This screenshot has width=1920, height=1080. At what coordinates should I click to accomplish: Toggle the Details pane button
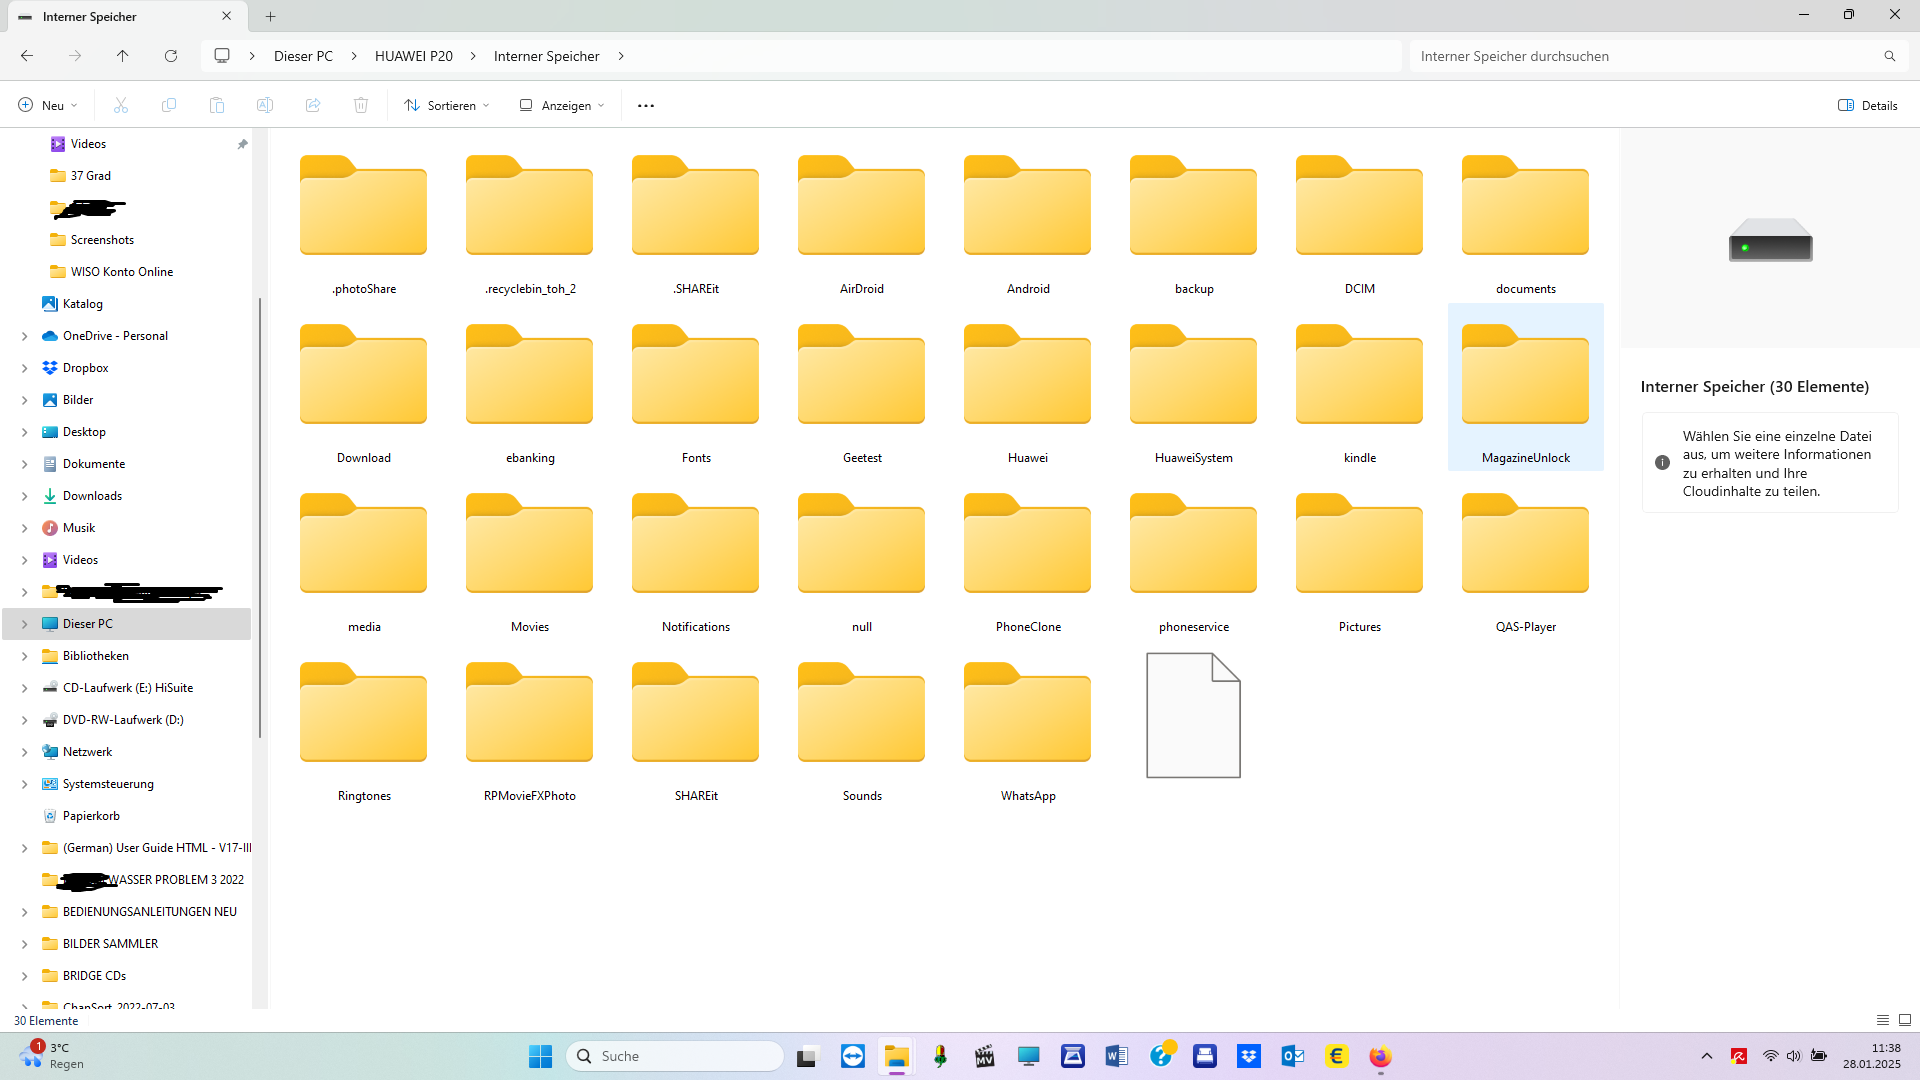pos(1867,105)
